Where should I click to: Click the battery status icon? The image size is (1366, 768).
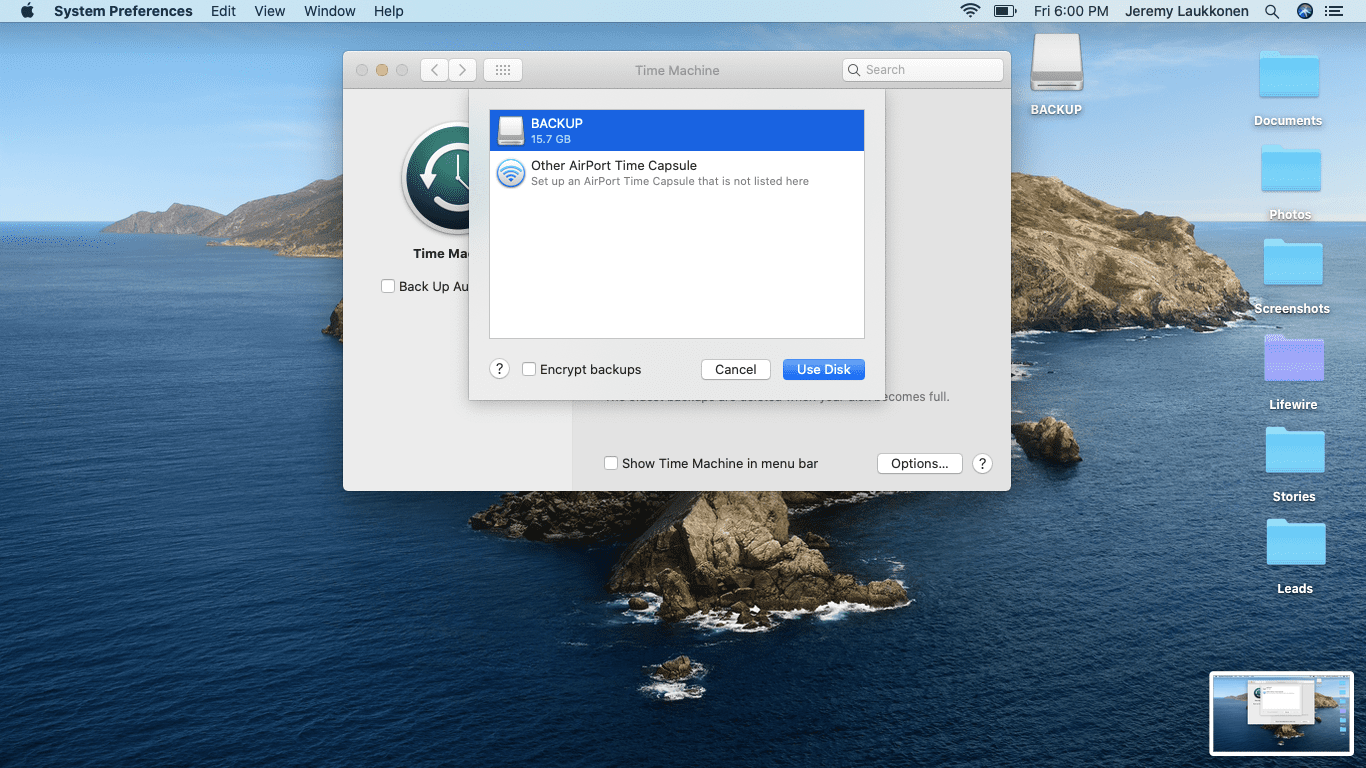coord(1005,11)
